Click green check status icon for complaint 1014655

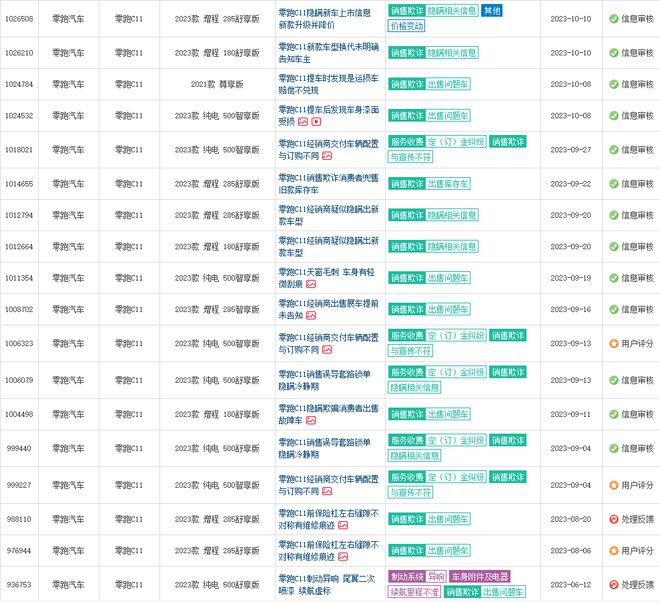(x=614, y=184)
